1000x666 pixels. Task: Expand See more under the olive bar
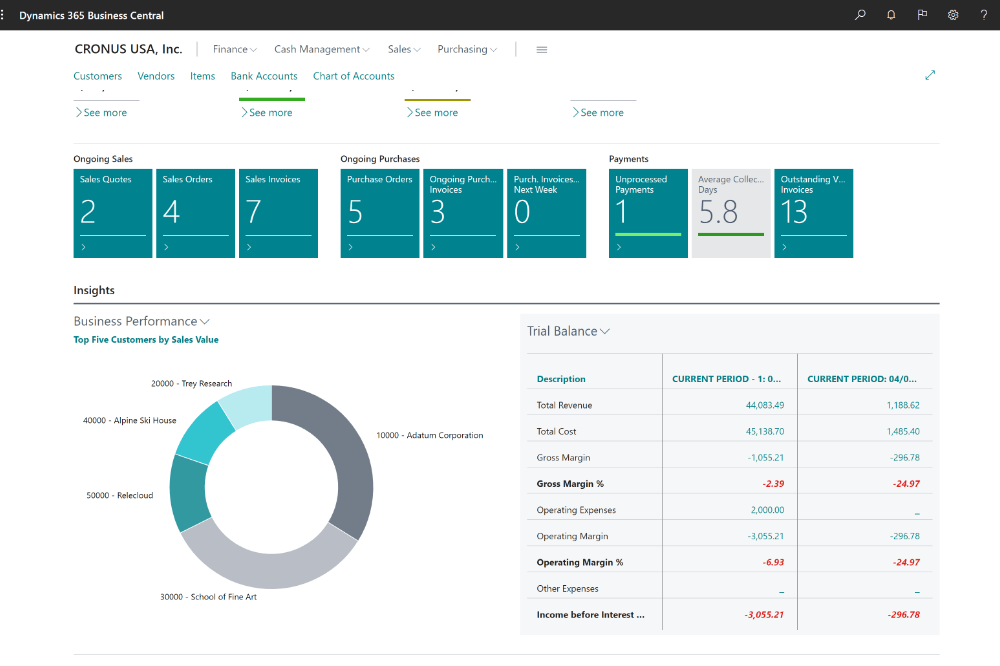(x=432, y=112)
